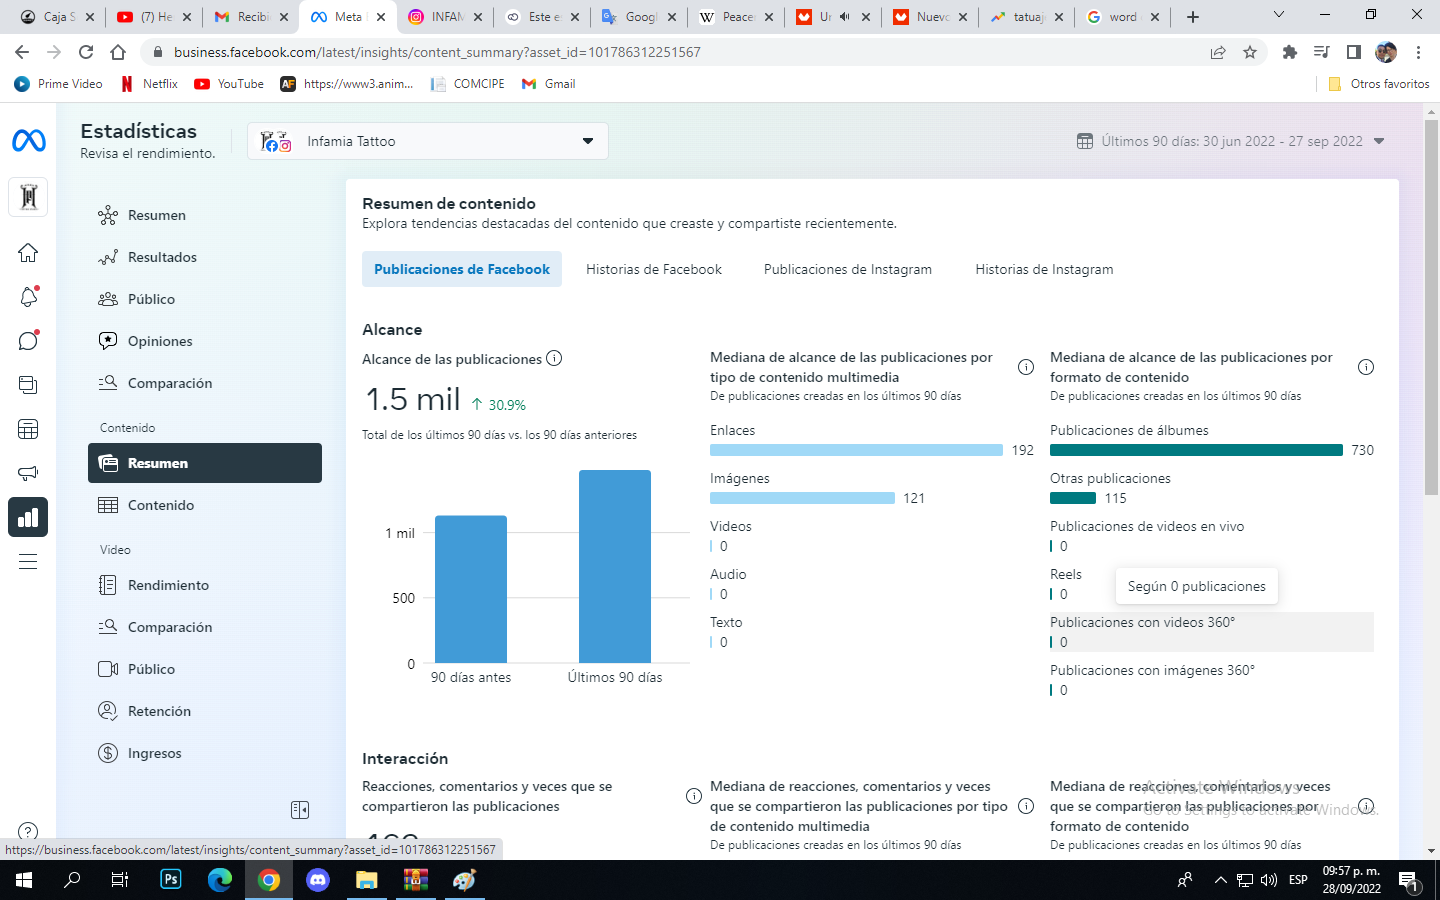The width and height of the screenshot is (1440, 900).
Task: Click the address bar URL
Action: click(437, 52)
